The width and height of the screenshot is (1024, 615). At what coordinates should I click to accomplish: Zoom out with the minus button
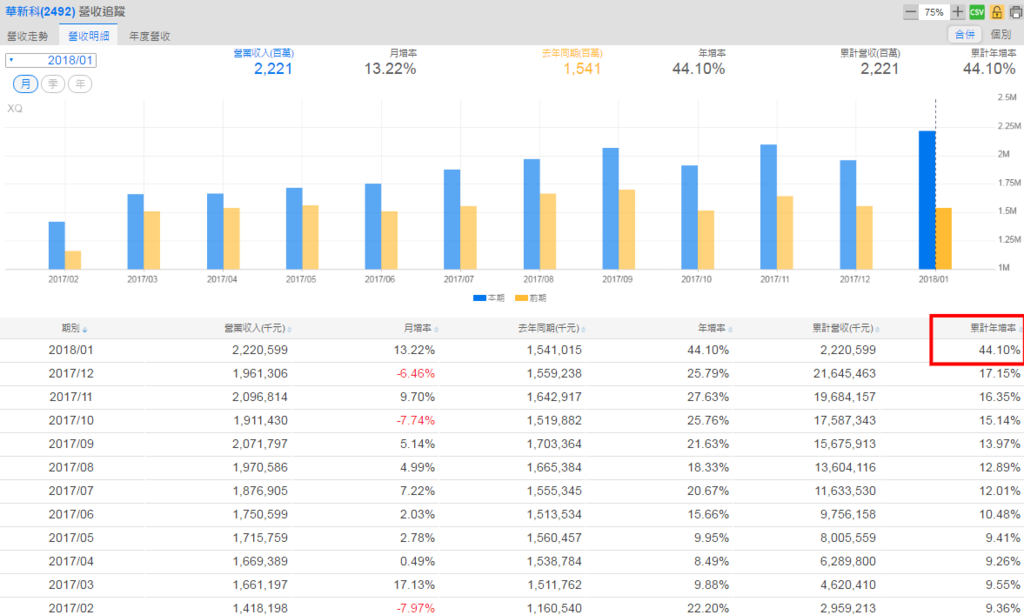point(910,12)
